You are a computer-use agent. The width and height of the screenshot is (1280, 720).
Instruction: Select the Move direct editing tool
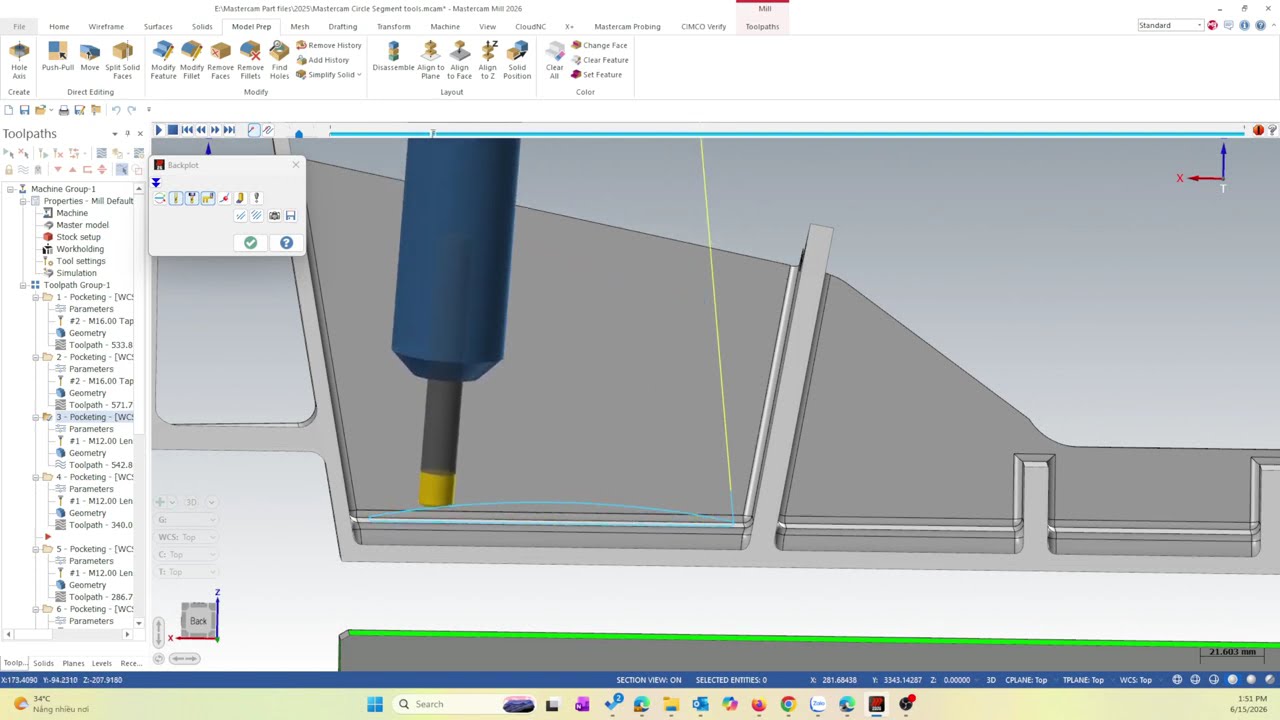click(90, 57)
